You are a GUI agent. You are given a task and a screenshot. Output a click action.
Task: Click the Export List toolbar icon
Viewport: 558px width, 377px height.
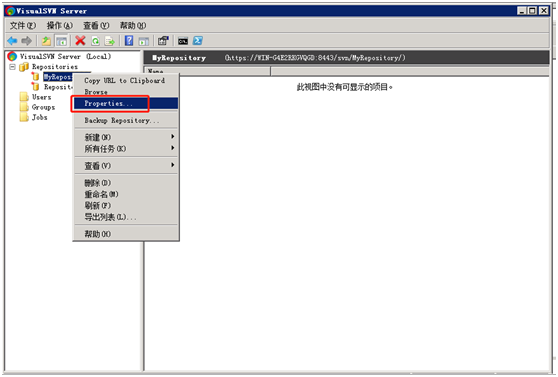tap(110, 41)
